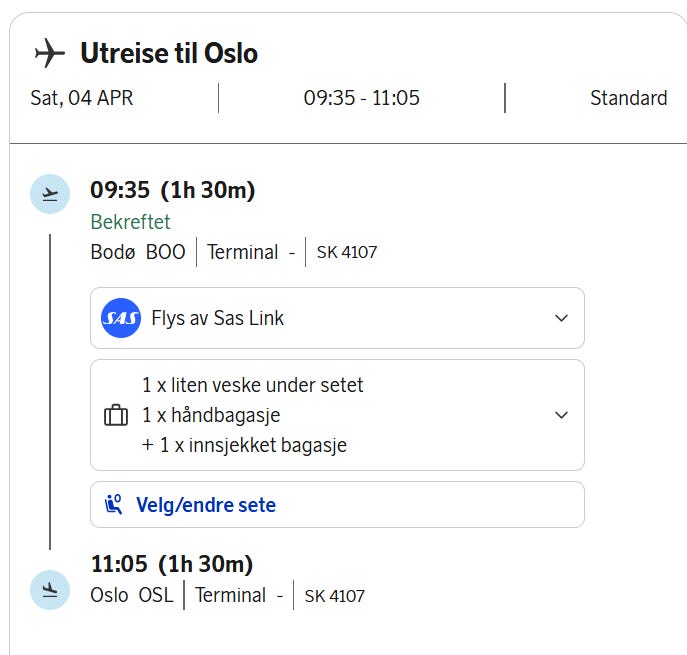The height and width of the screenshot is (655, 687).
Task: Click the 09:35 - 11:05 time summary
Action: pos(362,98)
